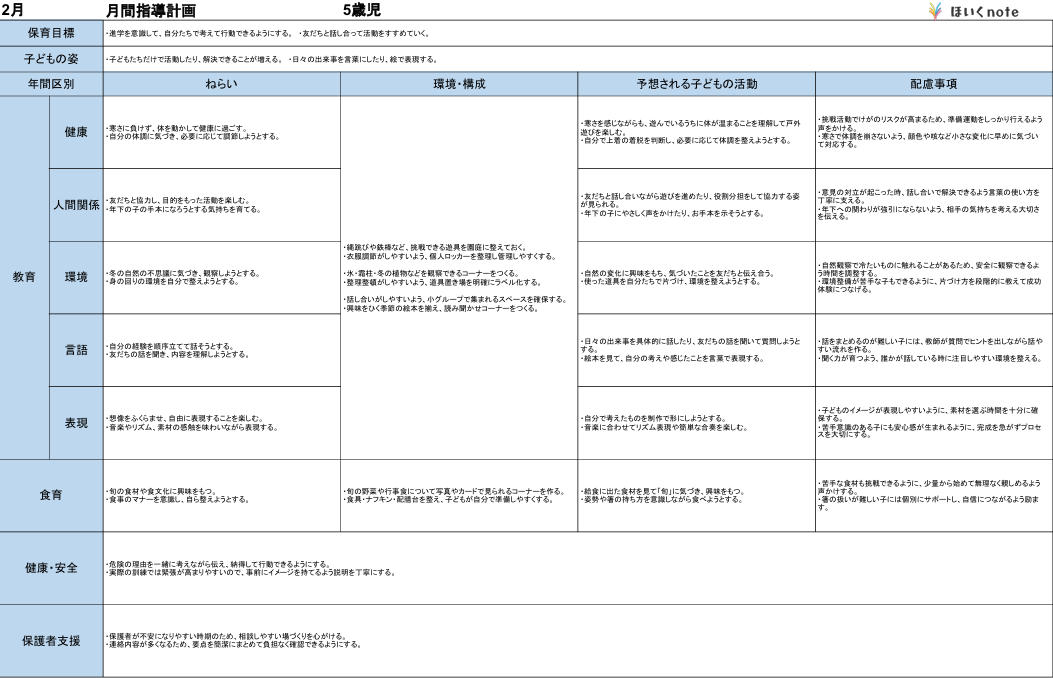
Task: Select the 教育 category cell
Action: coord(24,277)
